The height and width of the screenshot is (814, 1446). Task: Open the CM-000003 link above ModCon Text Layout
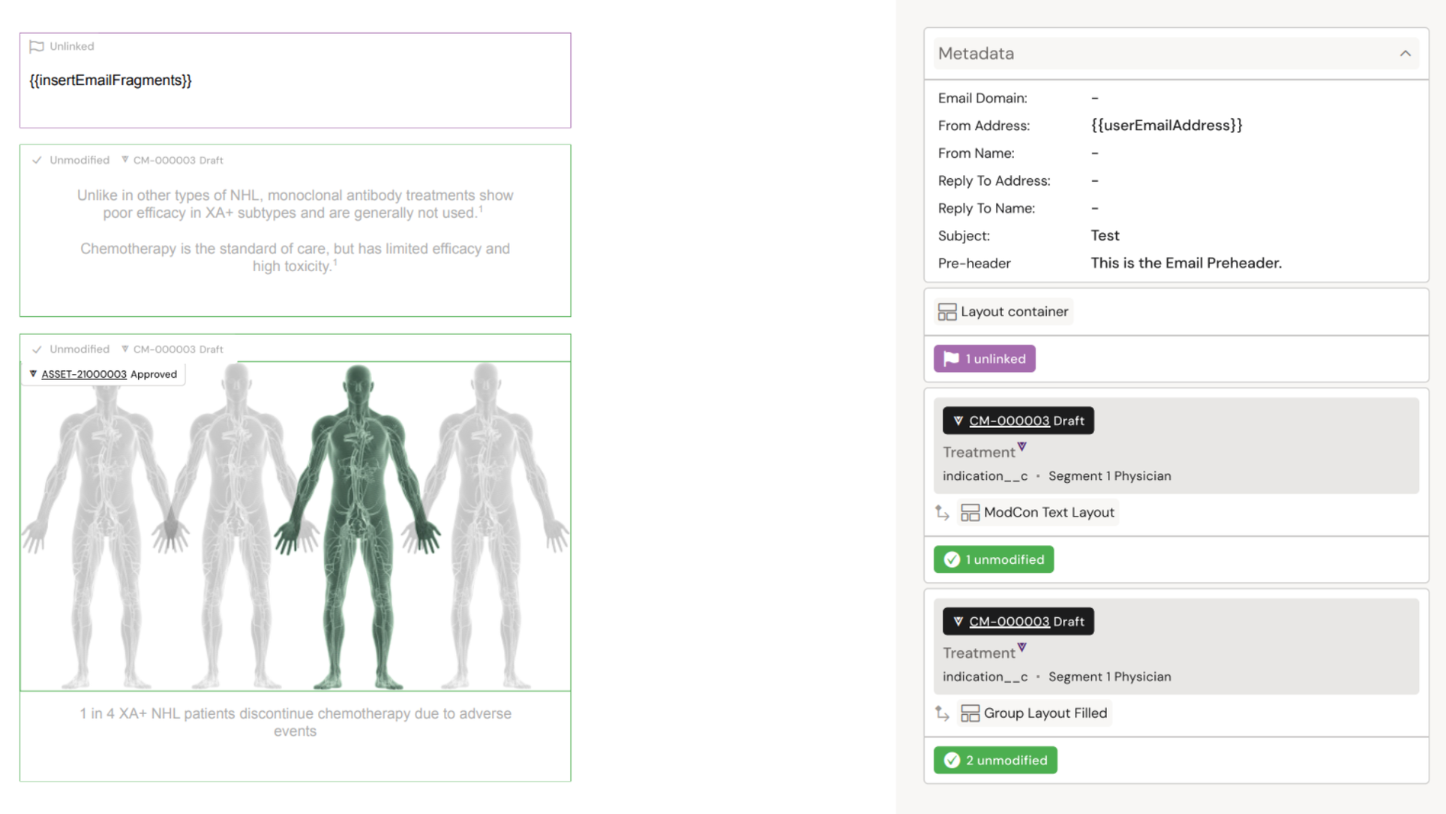point(1009,421)
